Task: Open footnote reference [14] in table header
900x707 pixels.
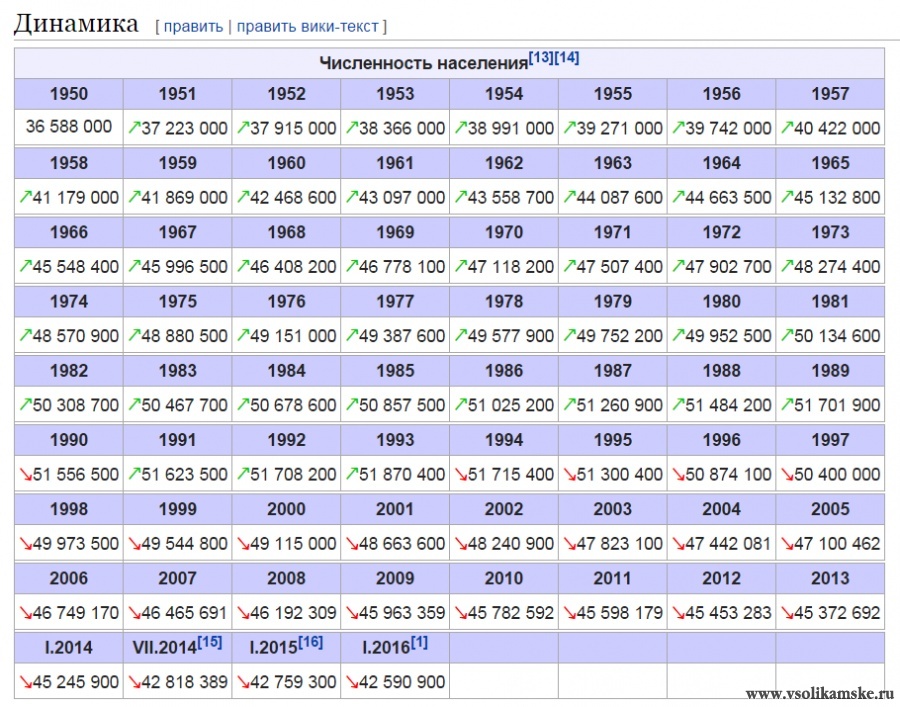Action: click(x=567, y=58)
